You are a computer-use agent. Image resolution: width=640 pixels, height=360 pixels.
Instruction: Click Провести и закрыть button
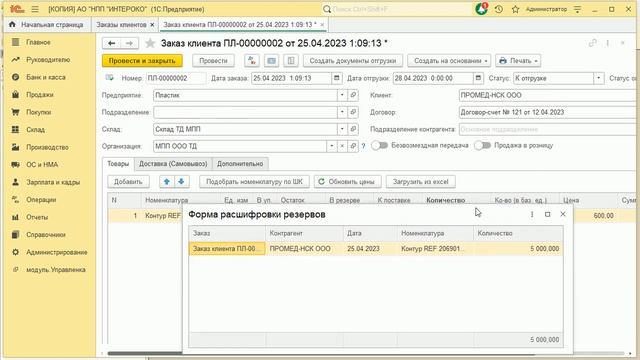click(x=142, y=61)
